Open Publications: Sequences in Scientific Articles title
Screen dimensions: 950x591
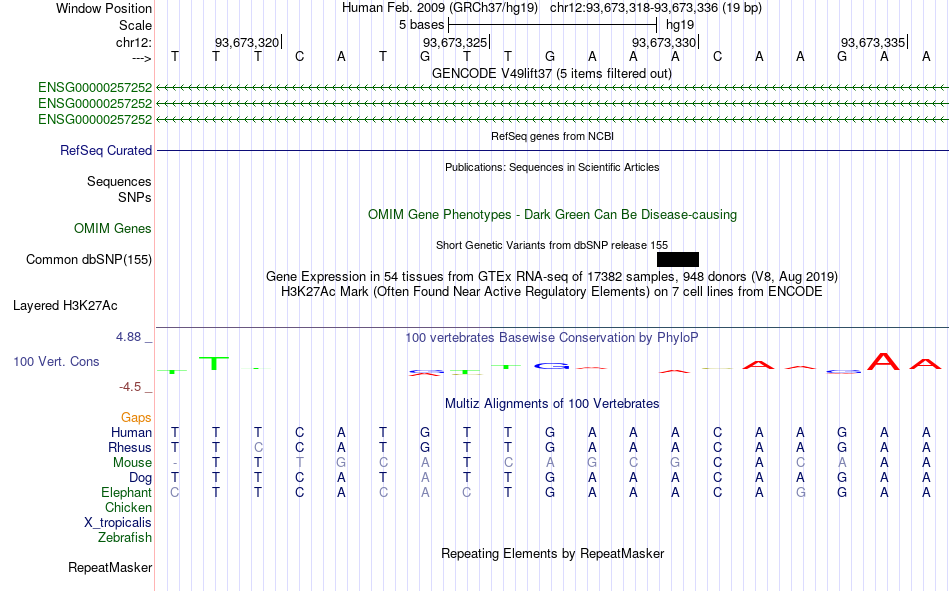pos(552,167)
